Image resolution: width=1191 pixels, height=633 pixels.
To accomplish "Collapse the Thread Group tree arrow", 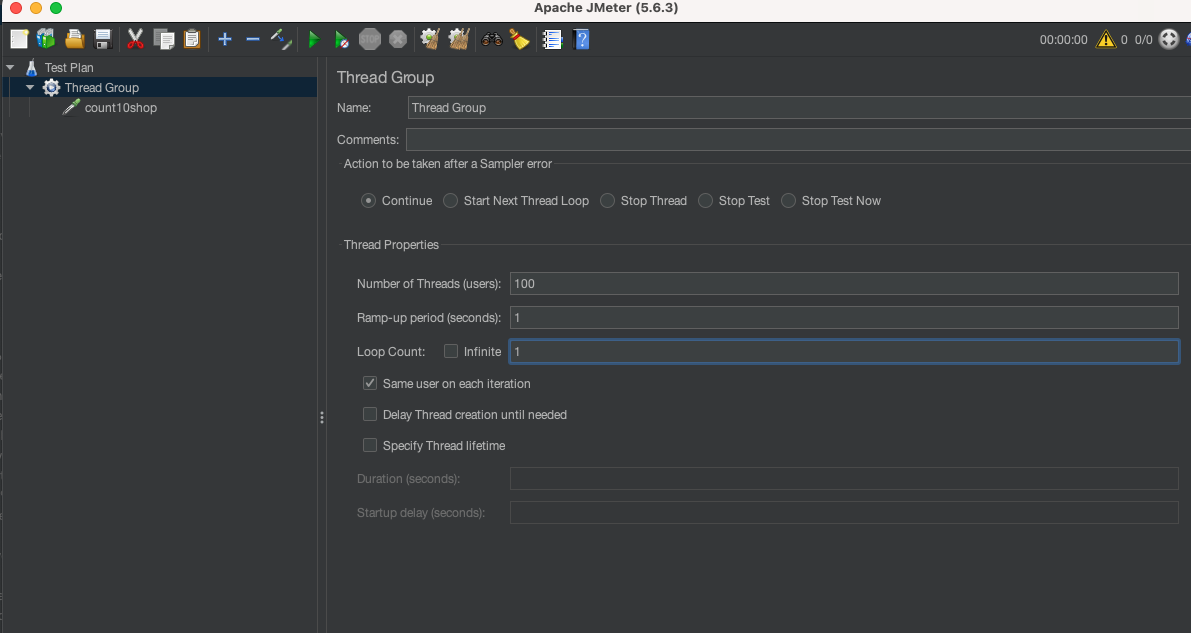I will (30, 87).
